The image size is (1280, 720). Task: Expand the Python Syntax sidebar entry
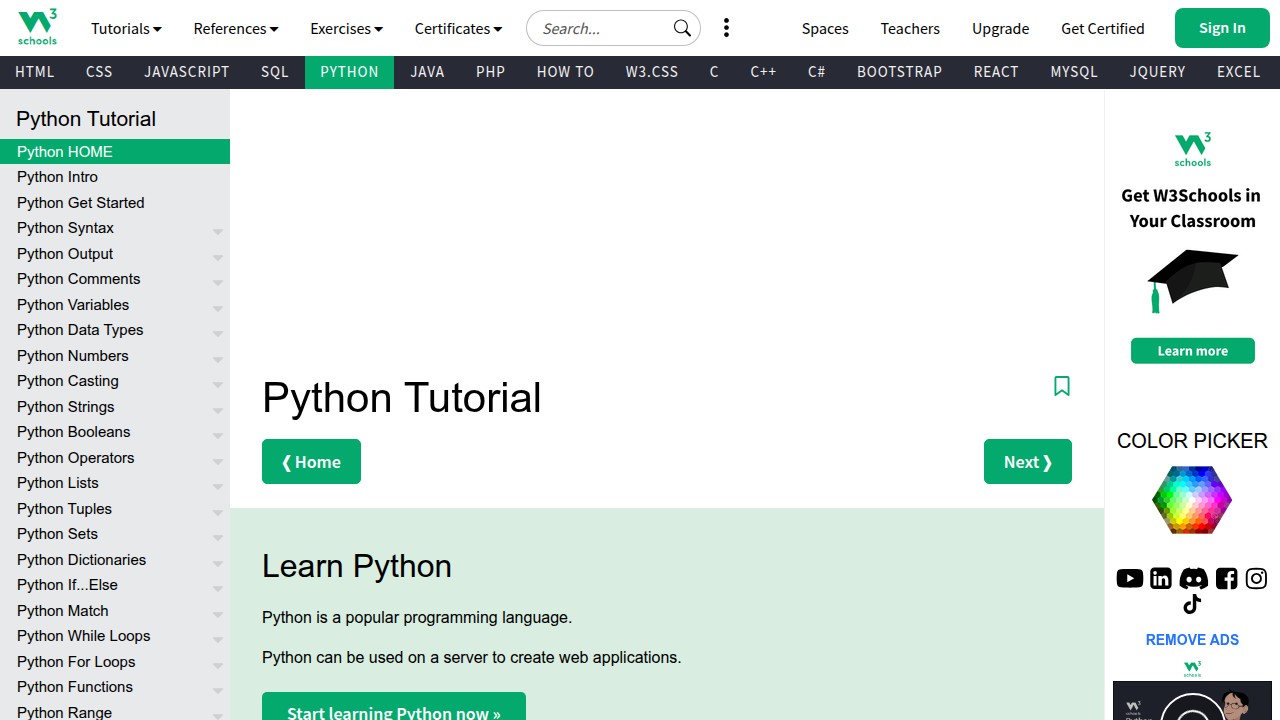[x=218, y=231]
